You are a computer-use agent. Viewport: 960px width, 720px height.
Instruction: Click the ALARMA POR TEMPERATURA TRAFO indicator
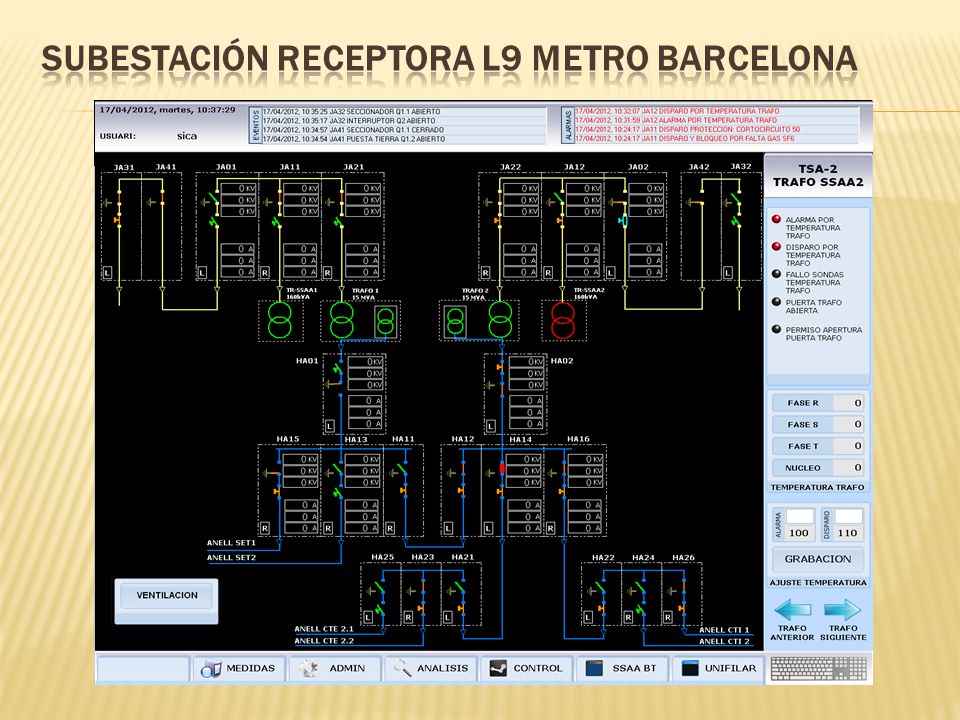point(776,219)
